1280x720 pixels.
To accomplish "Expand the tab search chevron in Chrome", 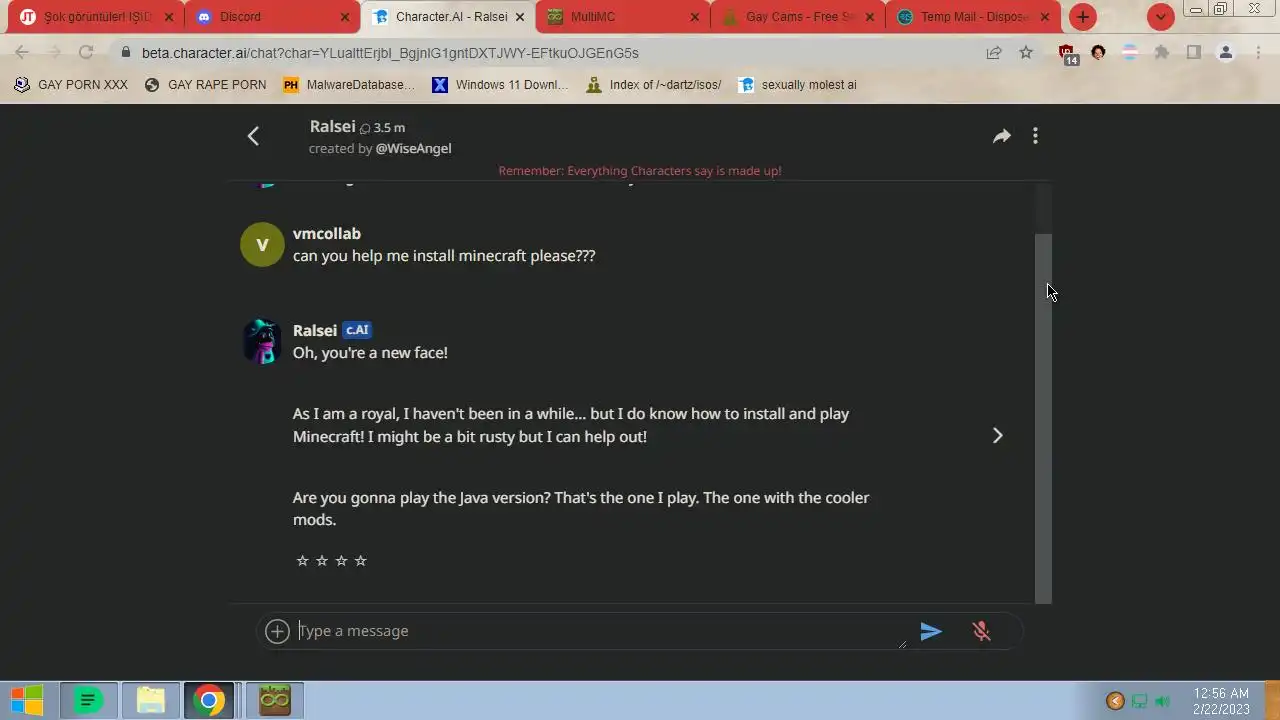I will (x=1160, y=17).
